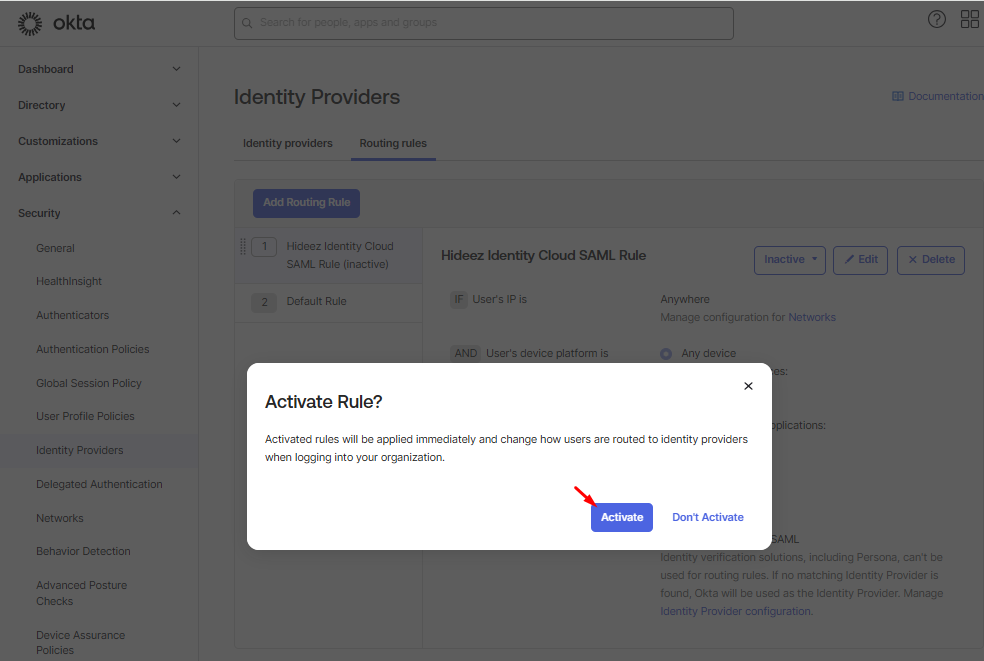The image size is (984, 661).
Task: Click the pencil icon on Edit button
Action: [850, 260]
